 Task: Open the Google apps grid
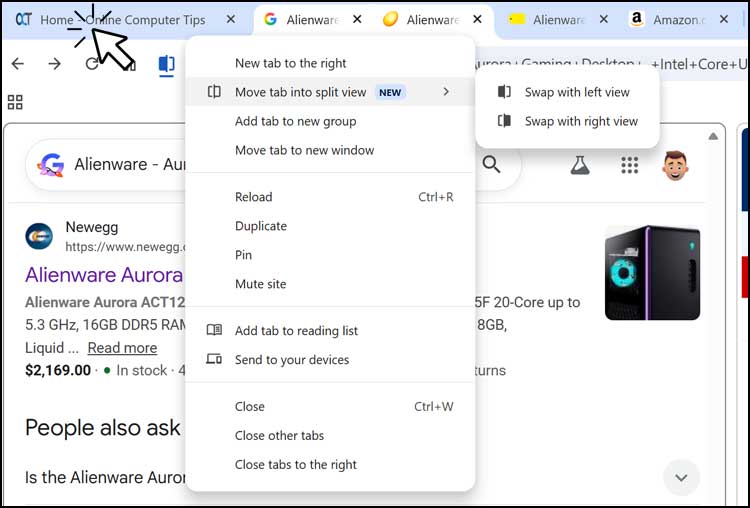coord(629,166)
